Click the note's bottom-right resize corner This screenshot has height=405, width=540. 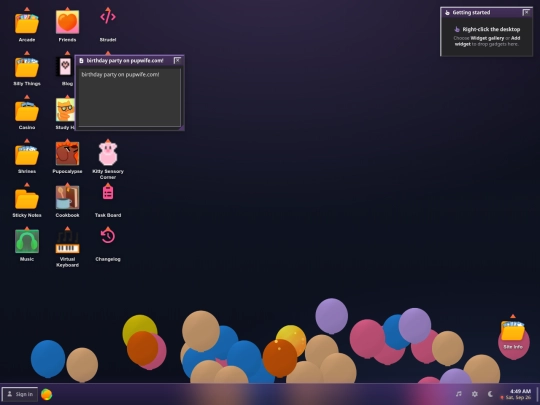[181, 128]
